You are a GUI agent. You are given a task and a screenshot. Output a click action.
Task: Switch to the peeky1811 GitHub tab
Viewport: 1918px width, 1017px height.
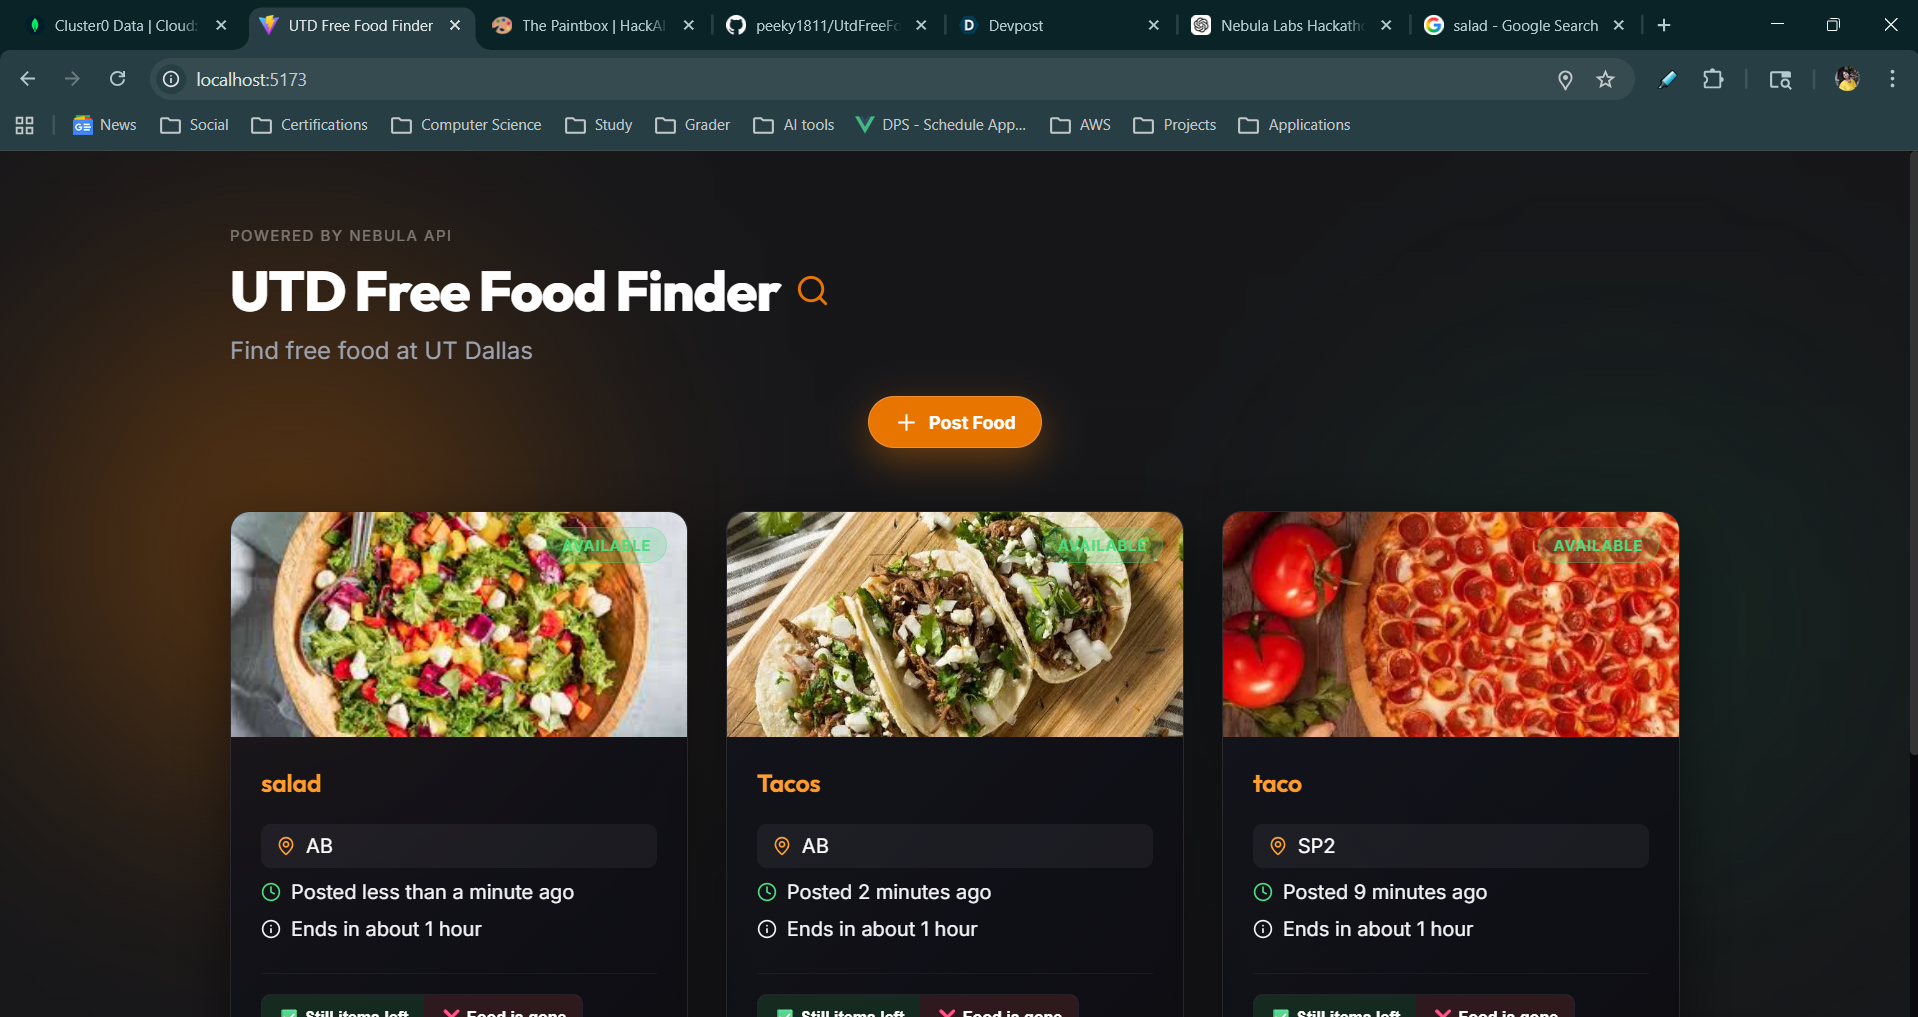click(825, 25)
